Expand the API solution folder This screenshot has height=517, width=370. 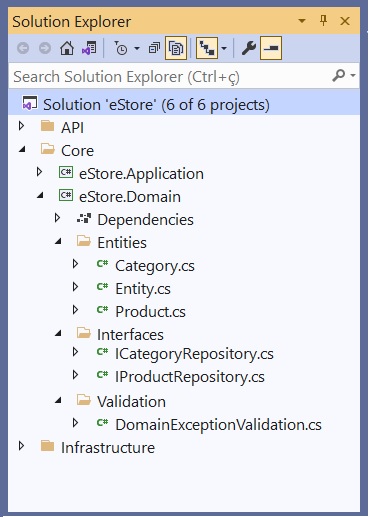coord(22,126)
